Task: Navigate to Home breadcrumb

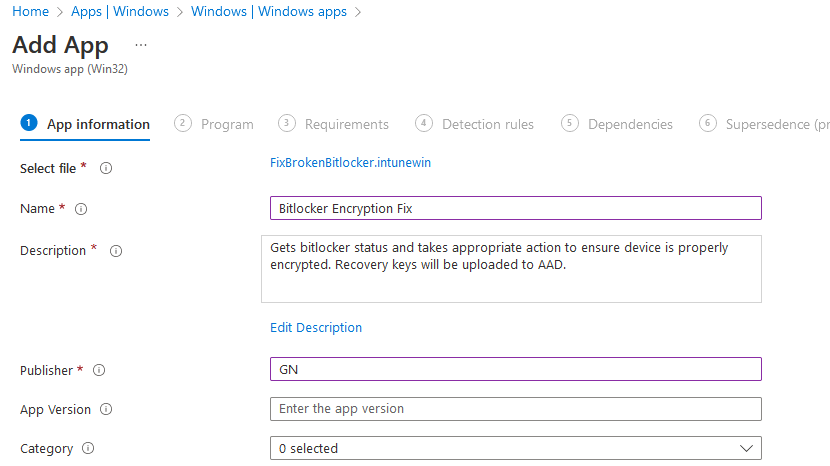Action: pos(31,12)
